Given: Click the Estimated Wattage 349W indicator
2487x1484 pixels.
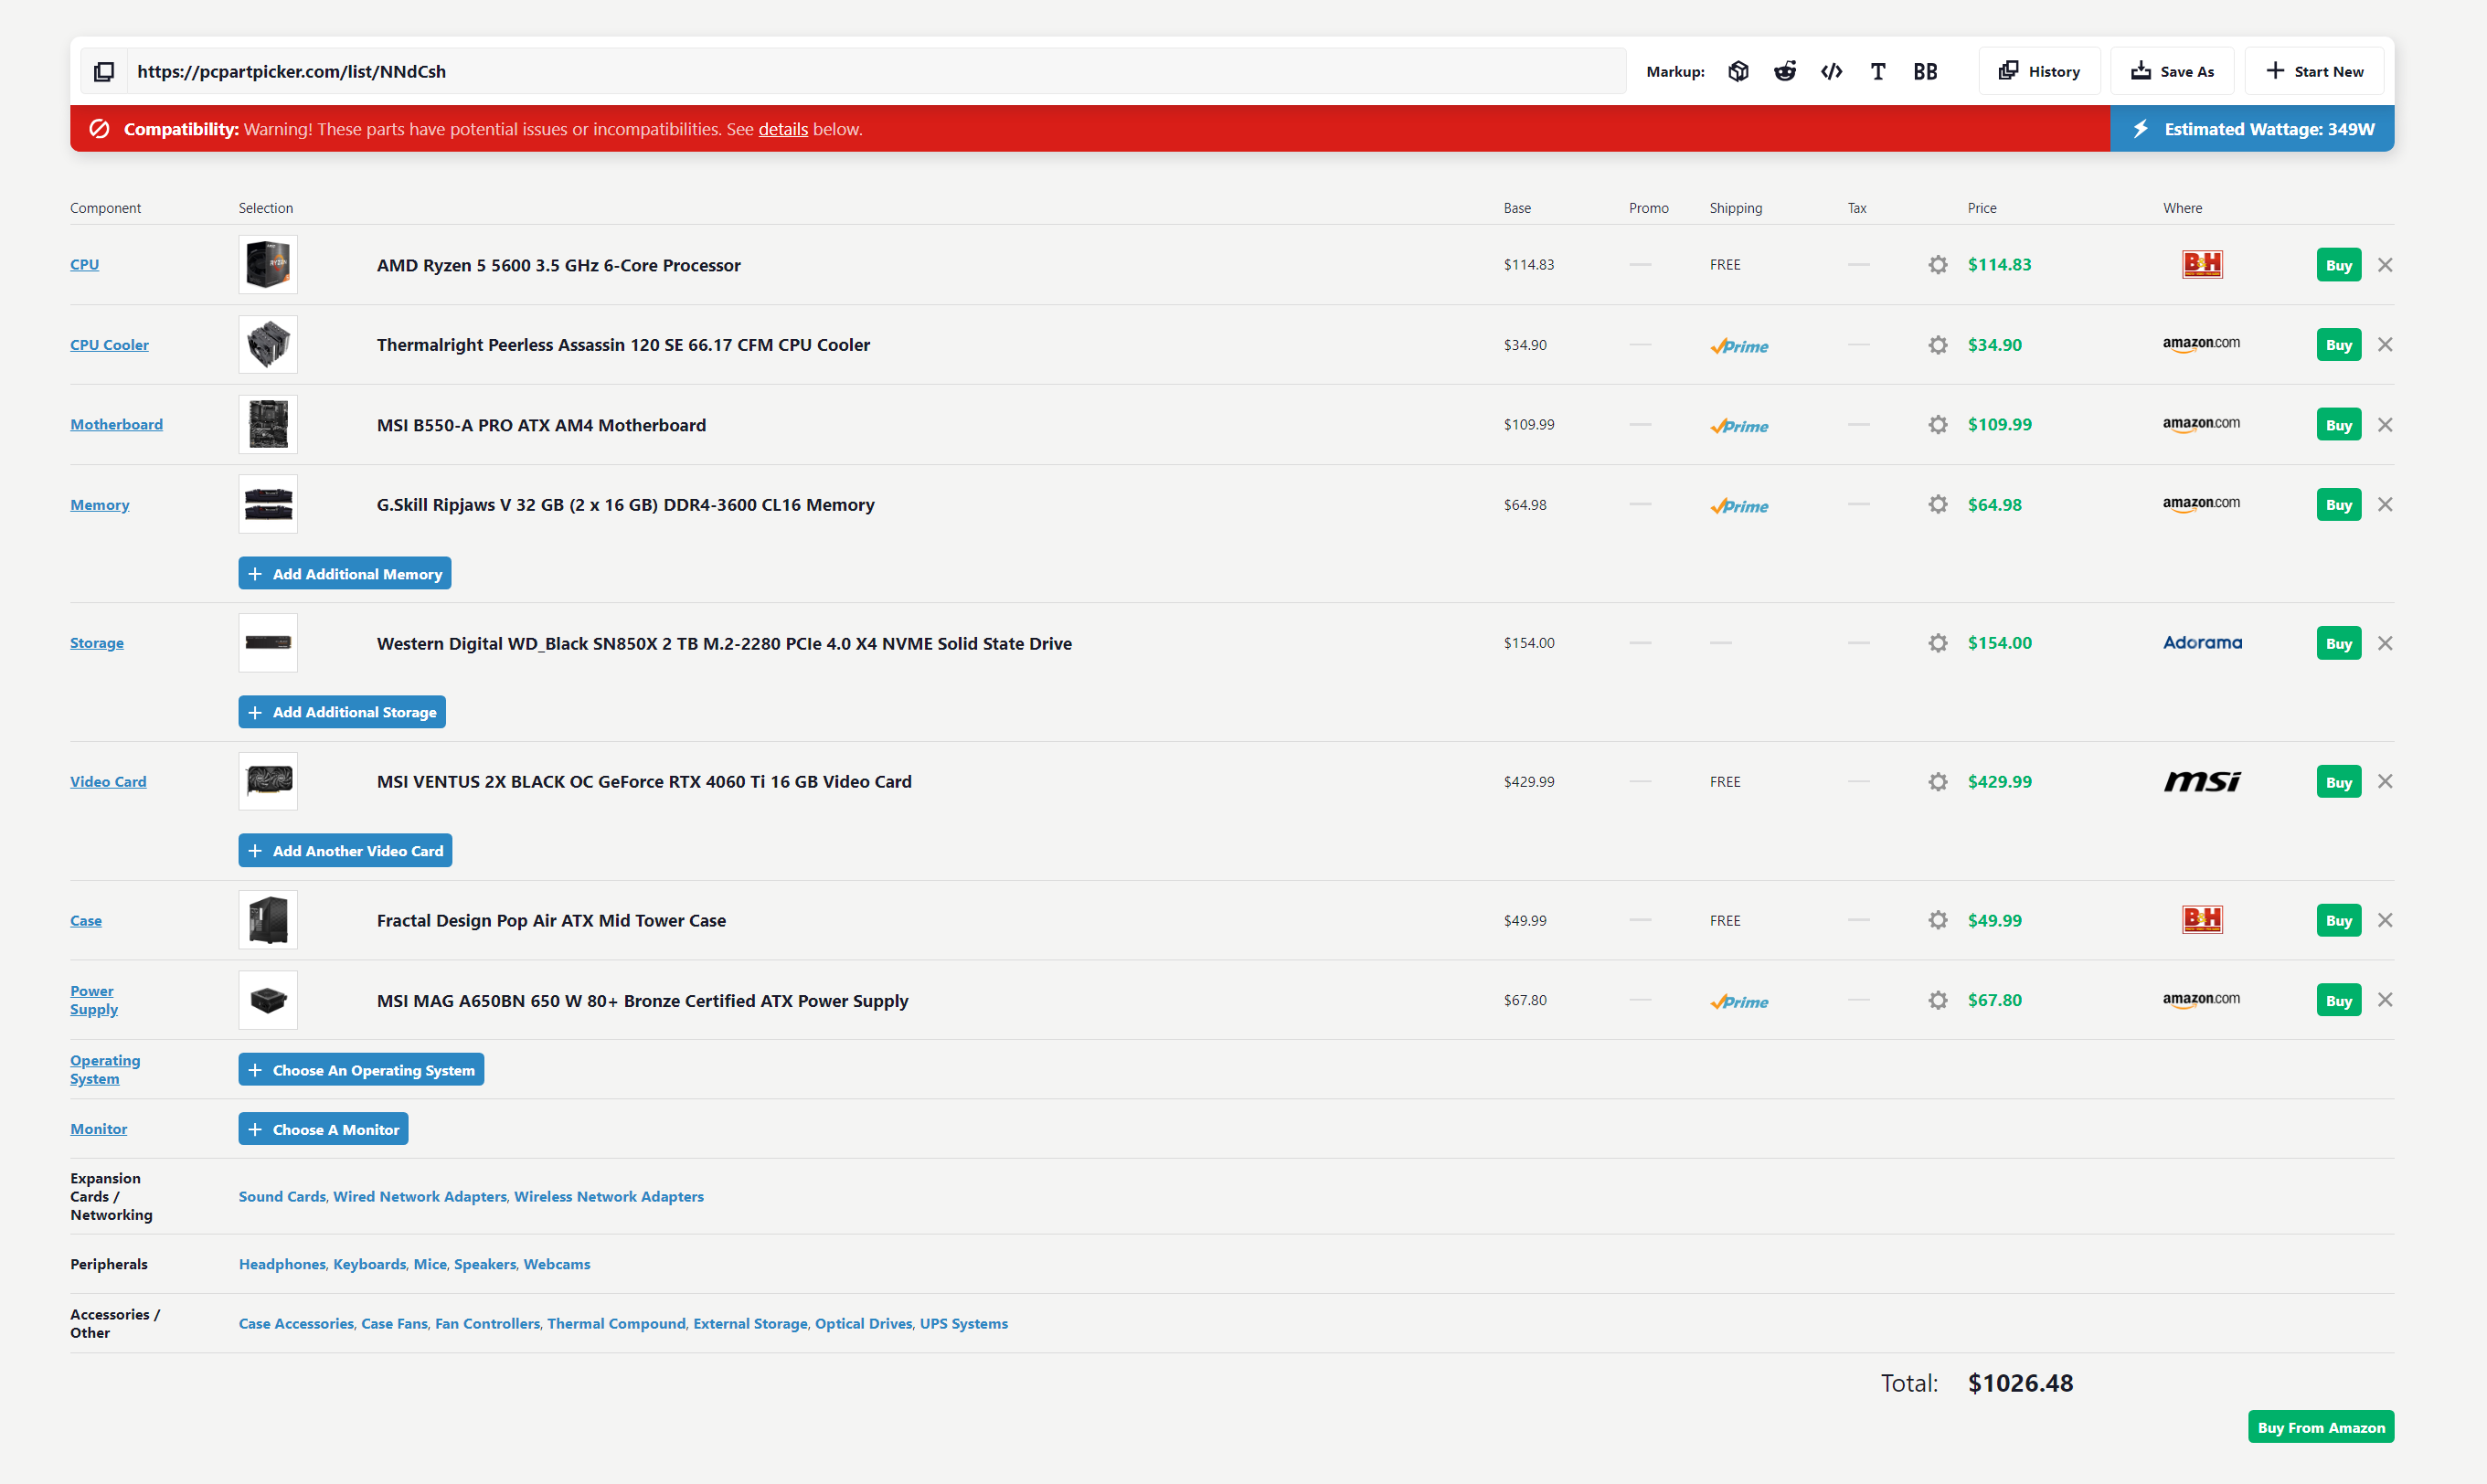Looking at the screenshot, I should (x=2252, y=129).
